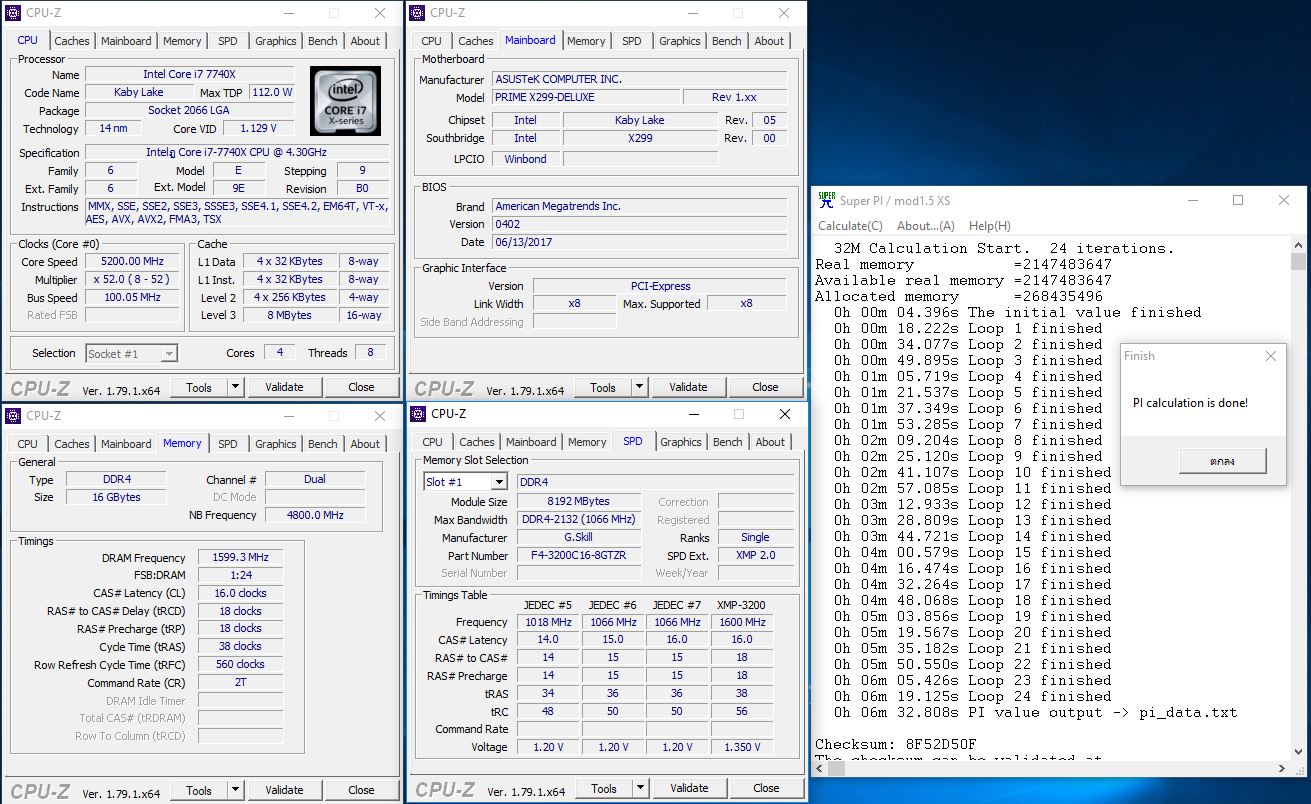
Task: Click the Super PI title bar icon
Action: (826, 200)
